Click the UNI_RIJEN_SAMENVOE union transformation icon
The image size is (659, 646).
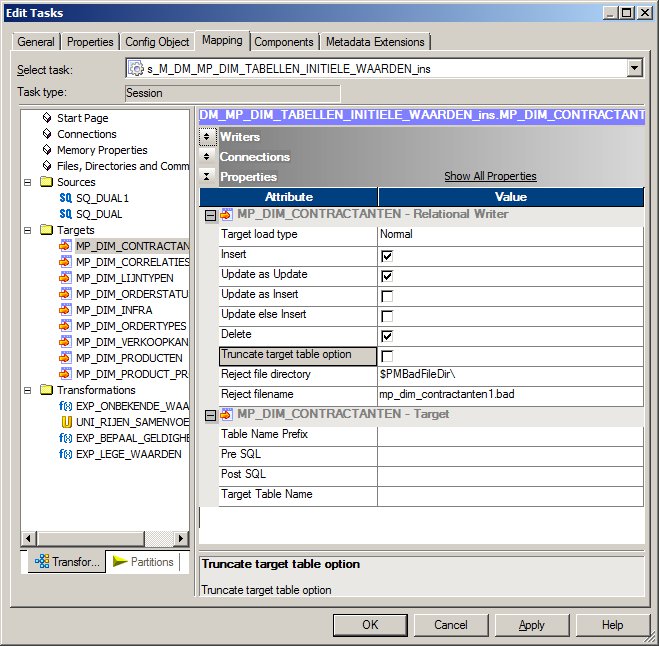click(66, 422)
